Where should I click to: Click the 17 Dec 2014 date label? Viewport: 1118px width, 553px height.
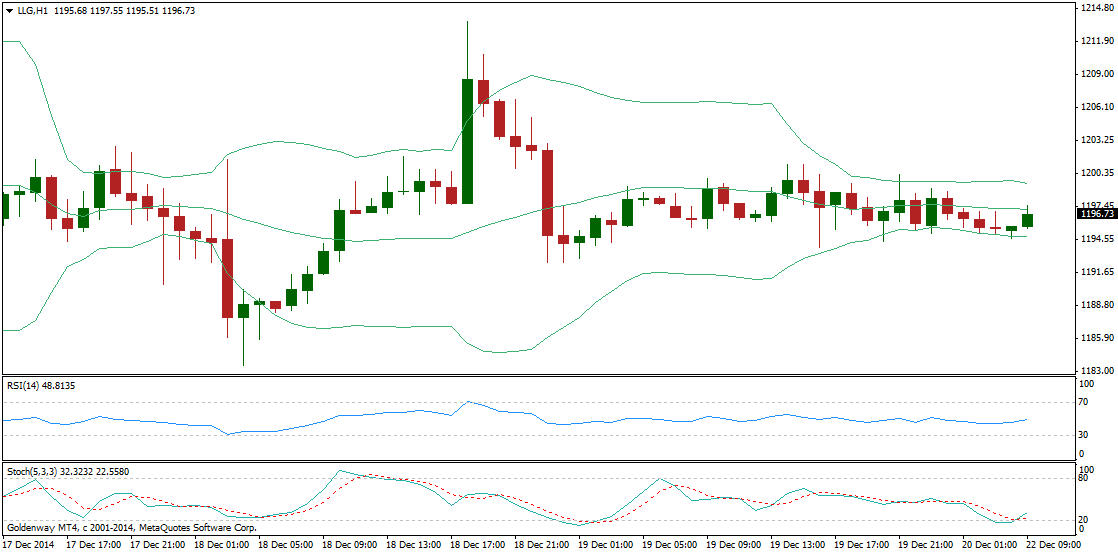30,546
